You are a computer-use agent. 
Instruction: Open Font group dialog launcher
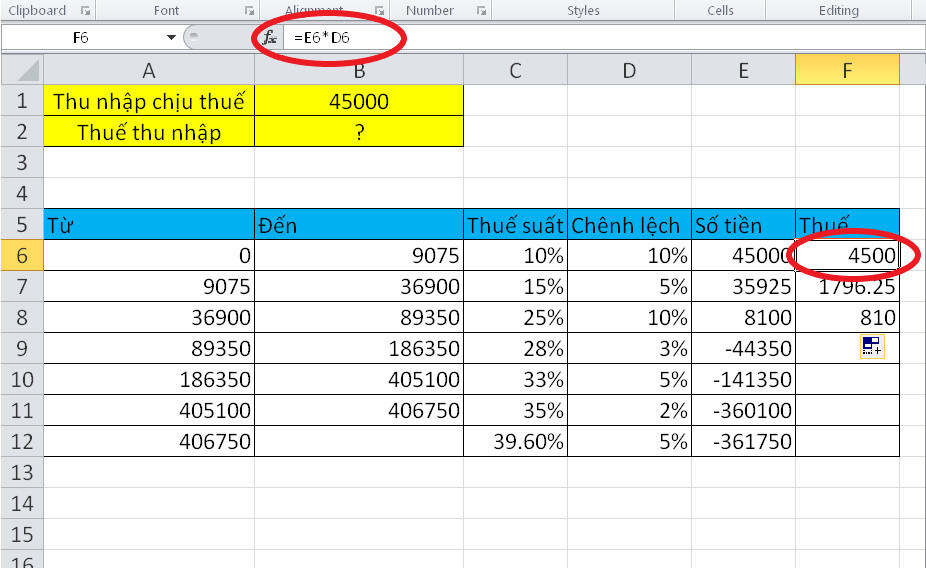point(249,11)
